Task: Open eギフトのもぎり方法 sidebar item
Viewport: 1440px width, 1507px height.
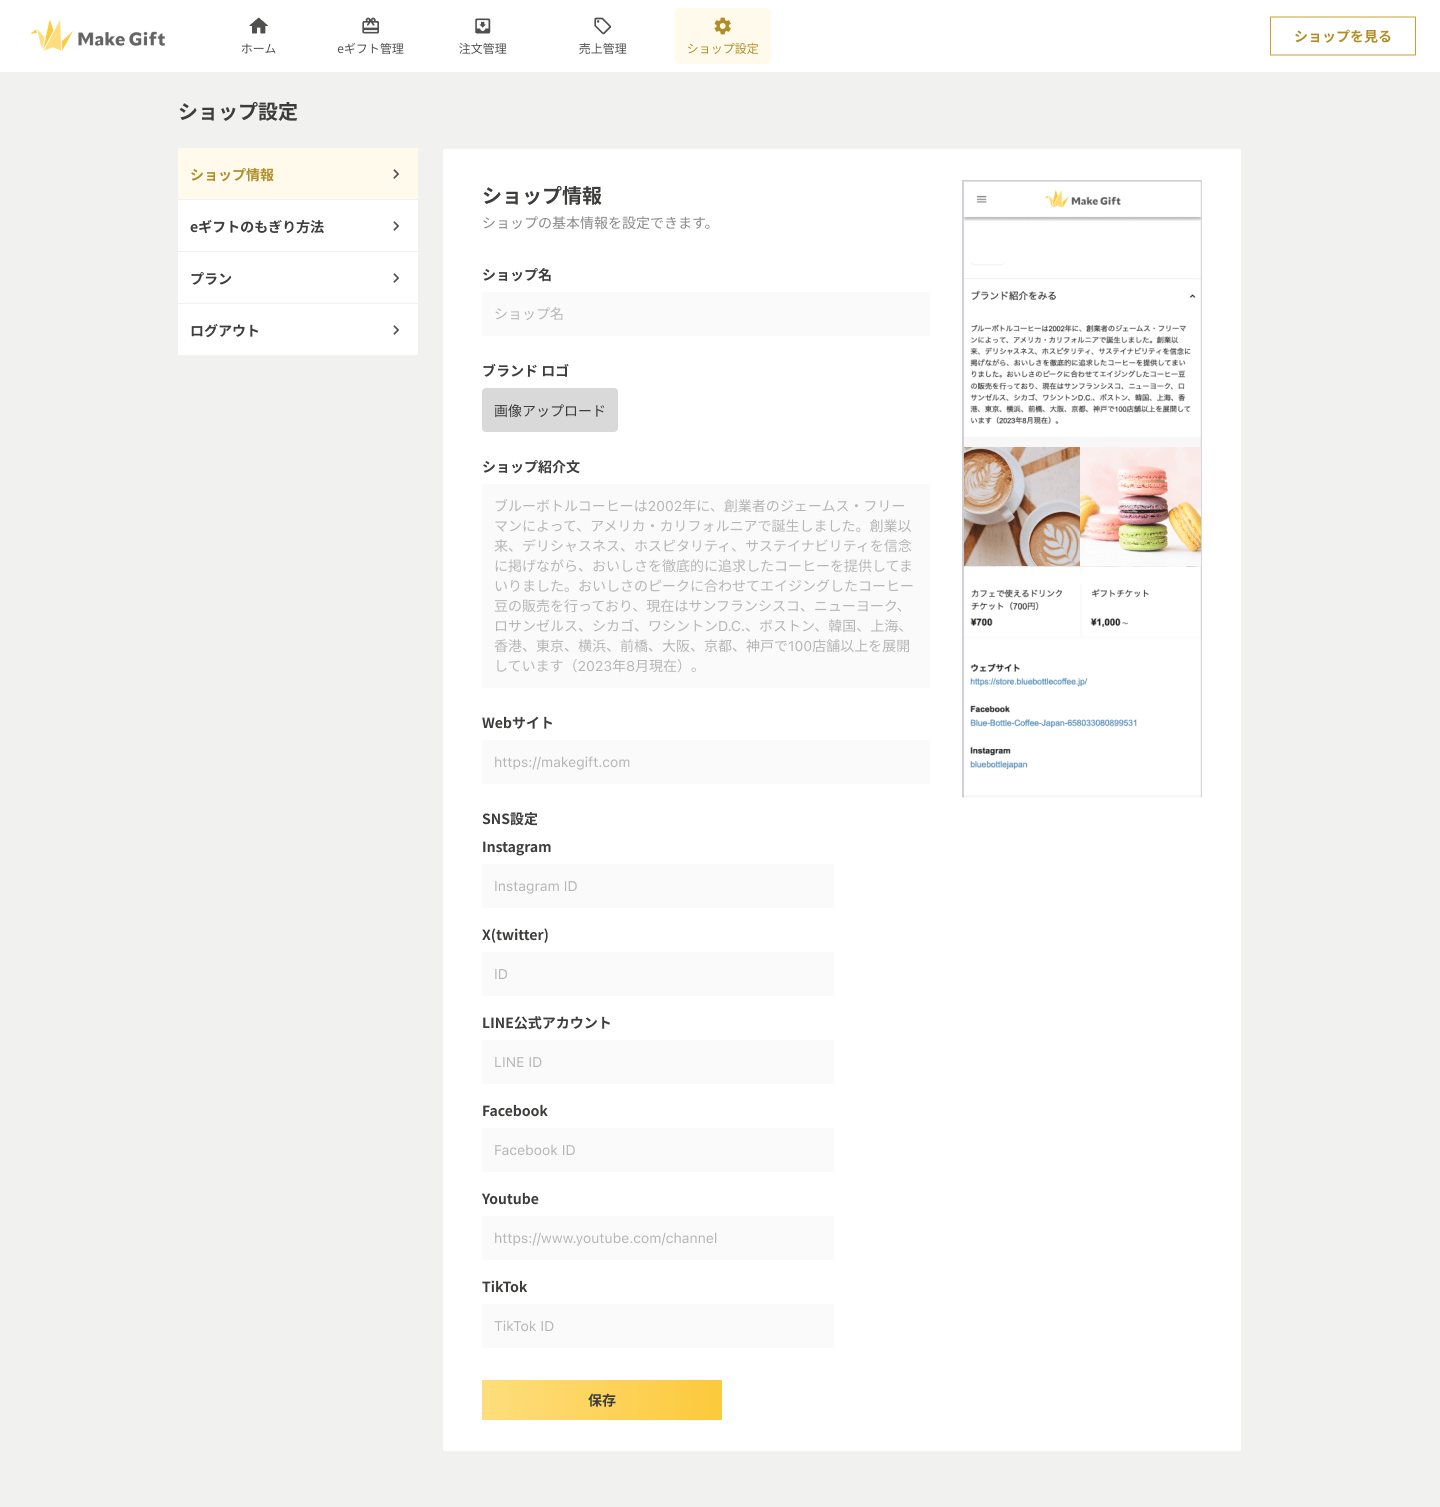Action: (297, 227)
